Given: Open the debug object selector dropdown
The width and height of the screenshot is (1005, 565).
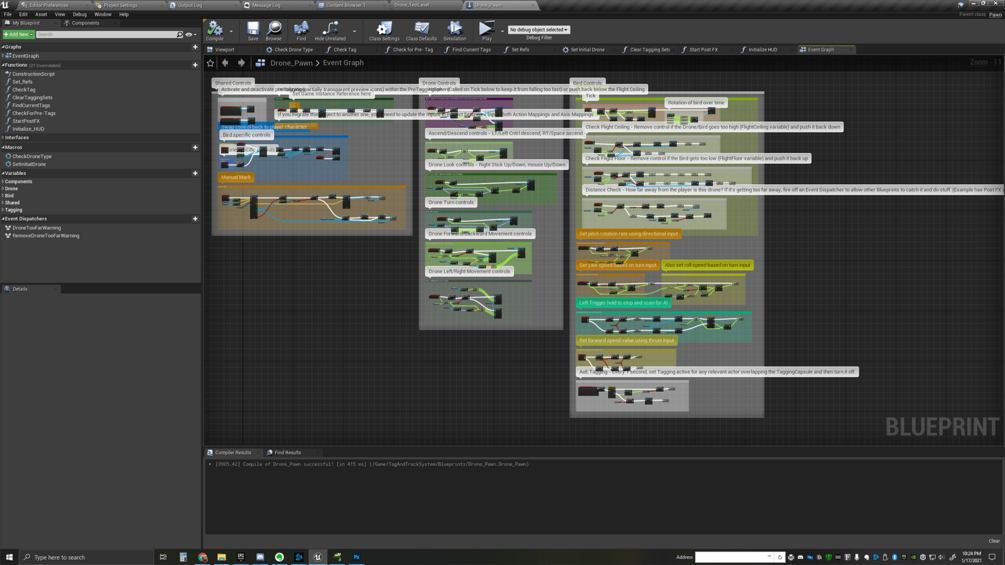Looking at the screenshot, I should pos(539,29).
